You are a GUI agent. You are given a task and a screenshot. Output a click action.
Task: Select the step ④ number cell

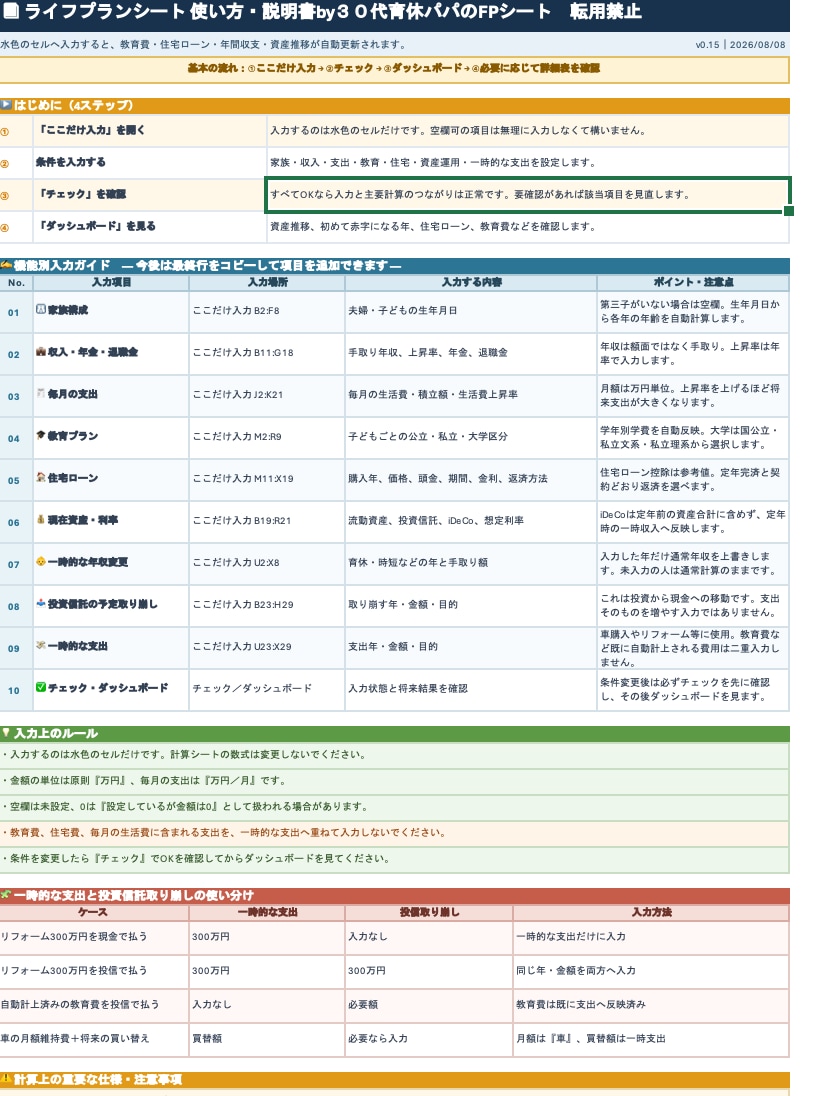point(16,227)
